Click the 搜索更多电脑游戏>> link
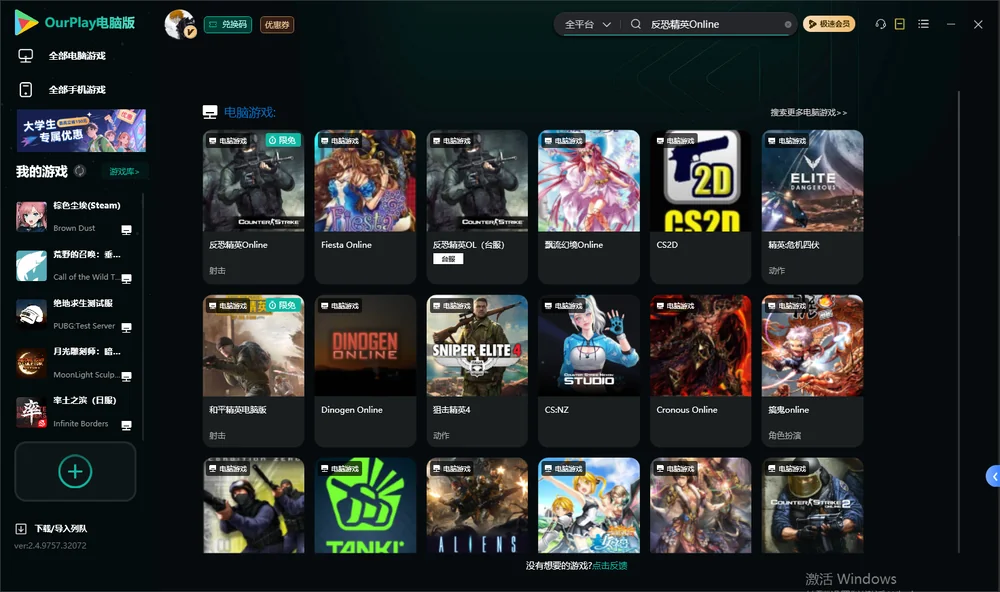 [x=808, y=112]
